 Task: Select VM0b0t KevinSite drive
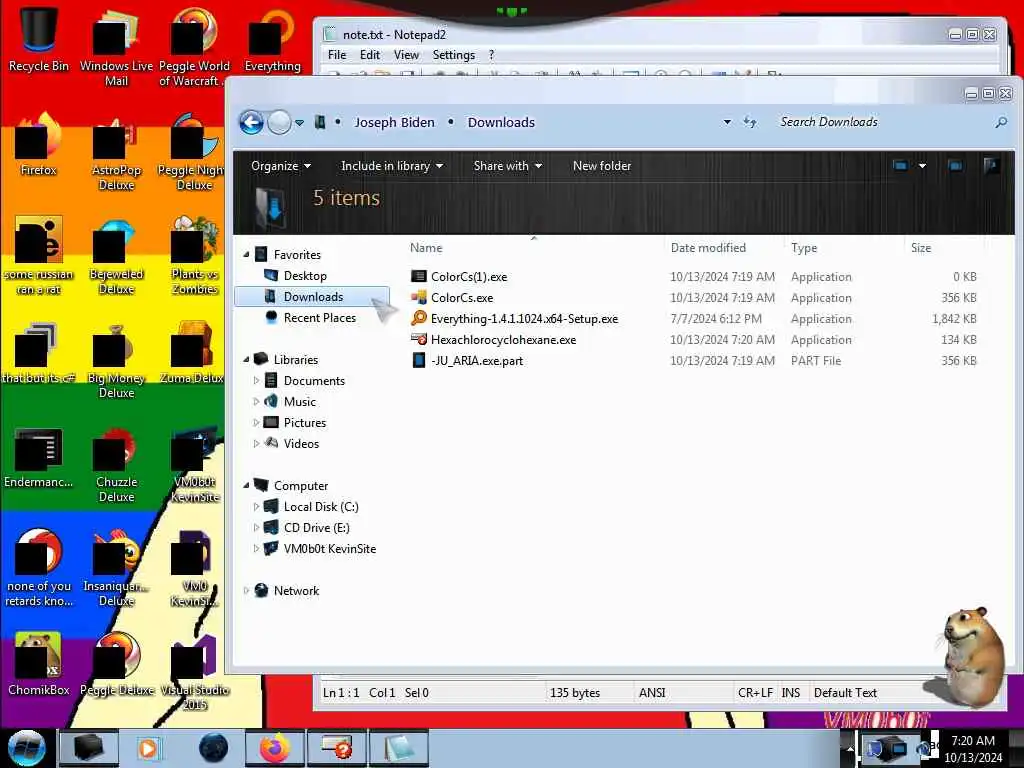tap(329, 549)
